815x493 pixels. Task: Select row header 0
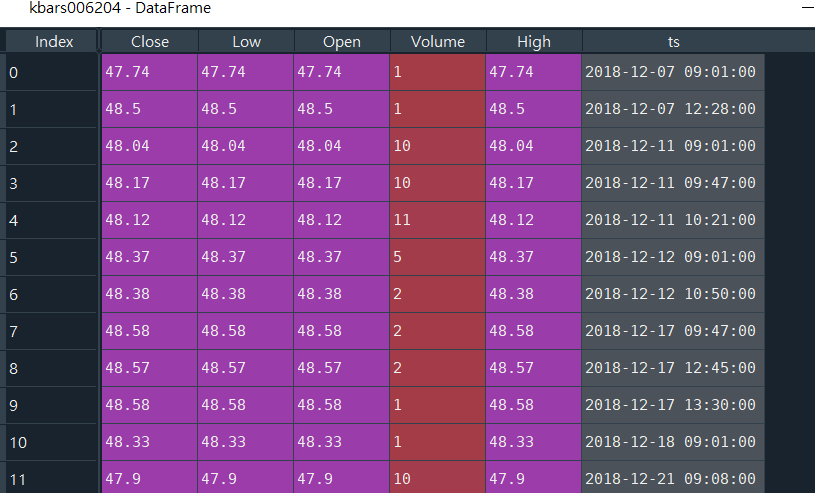51,72
